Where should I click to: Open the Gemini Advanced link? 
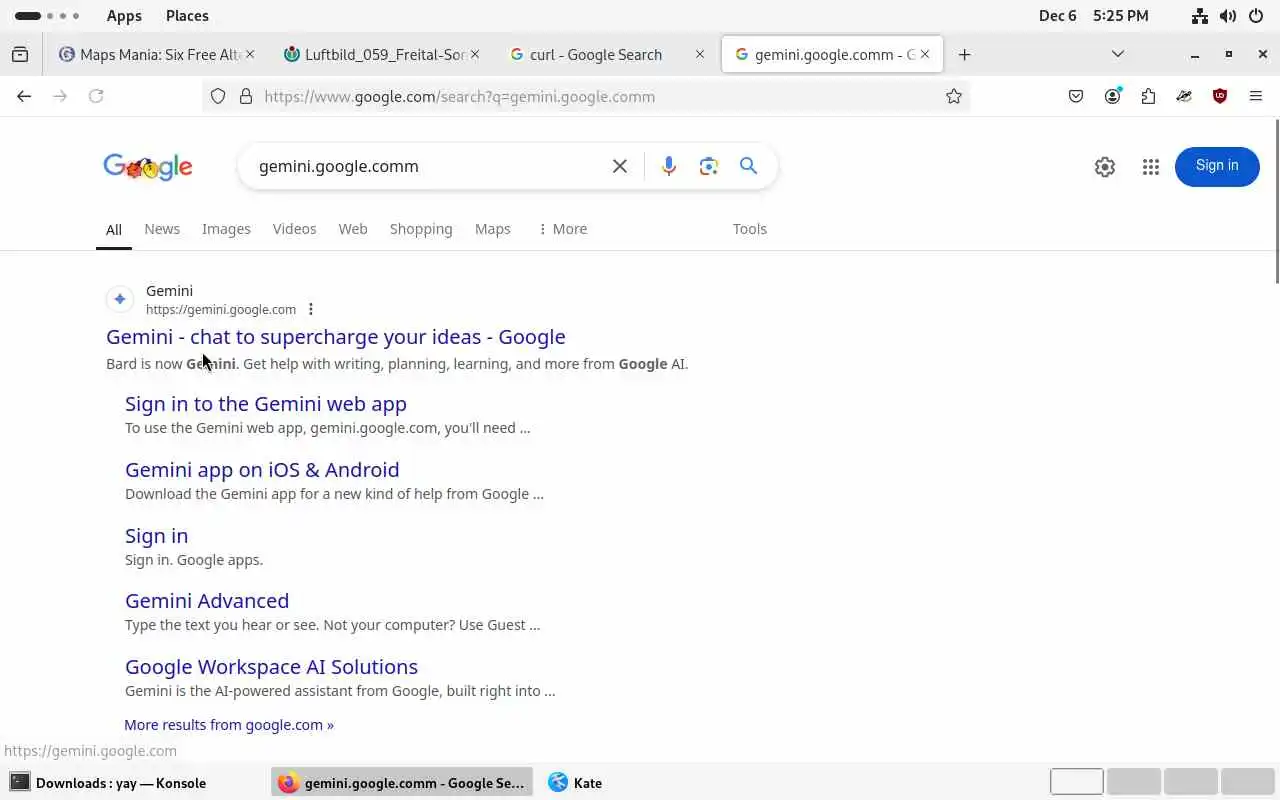207,601
